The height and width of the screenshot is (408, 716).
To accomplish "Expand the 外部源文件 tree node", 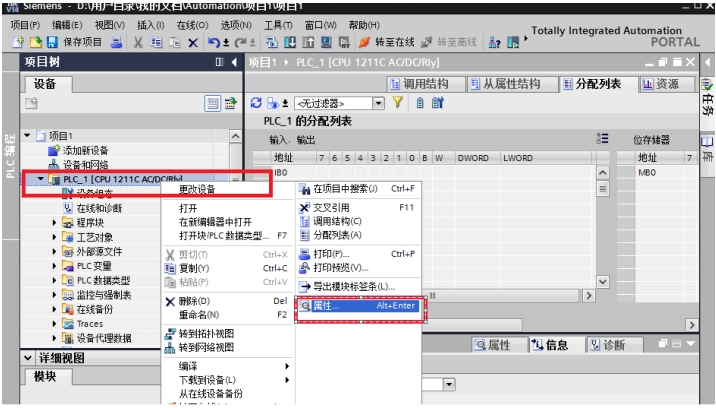I will pos(54,251).
